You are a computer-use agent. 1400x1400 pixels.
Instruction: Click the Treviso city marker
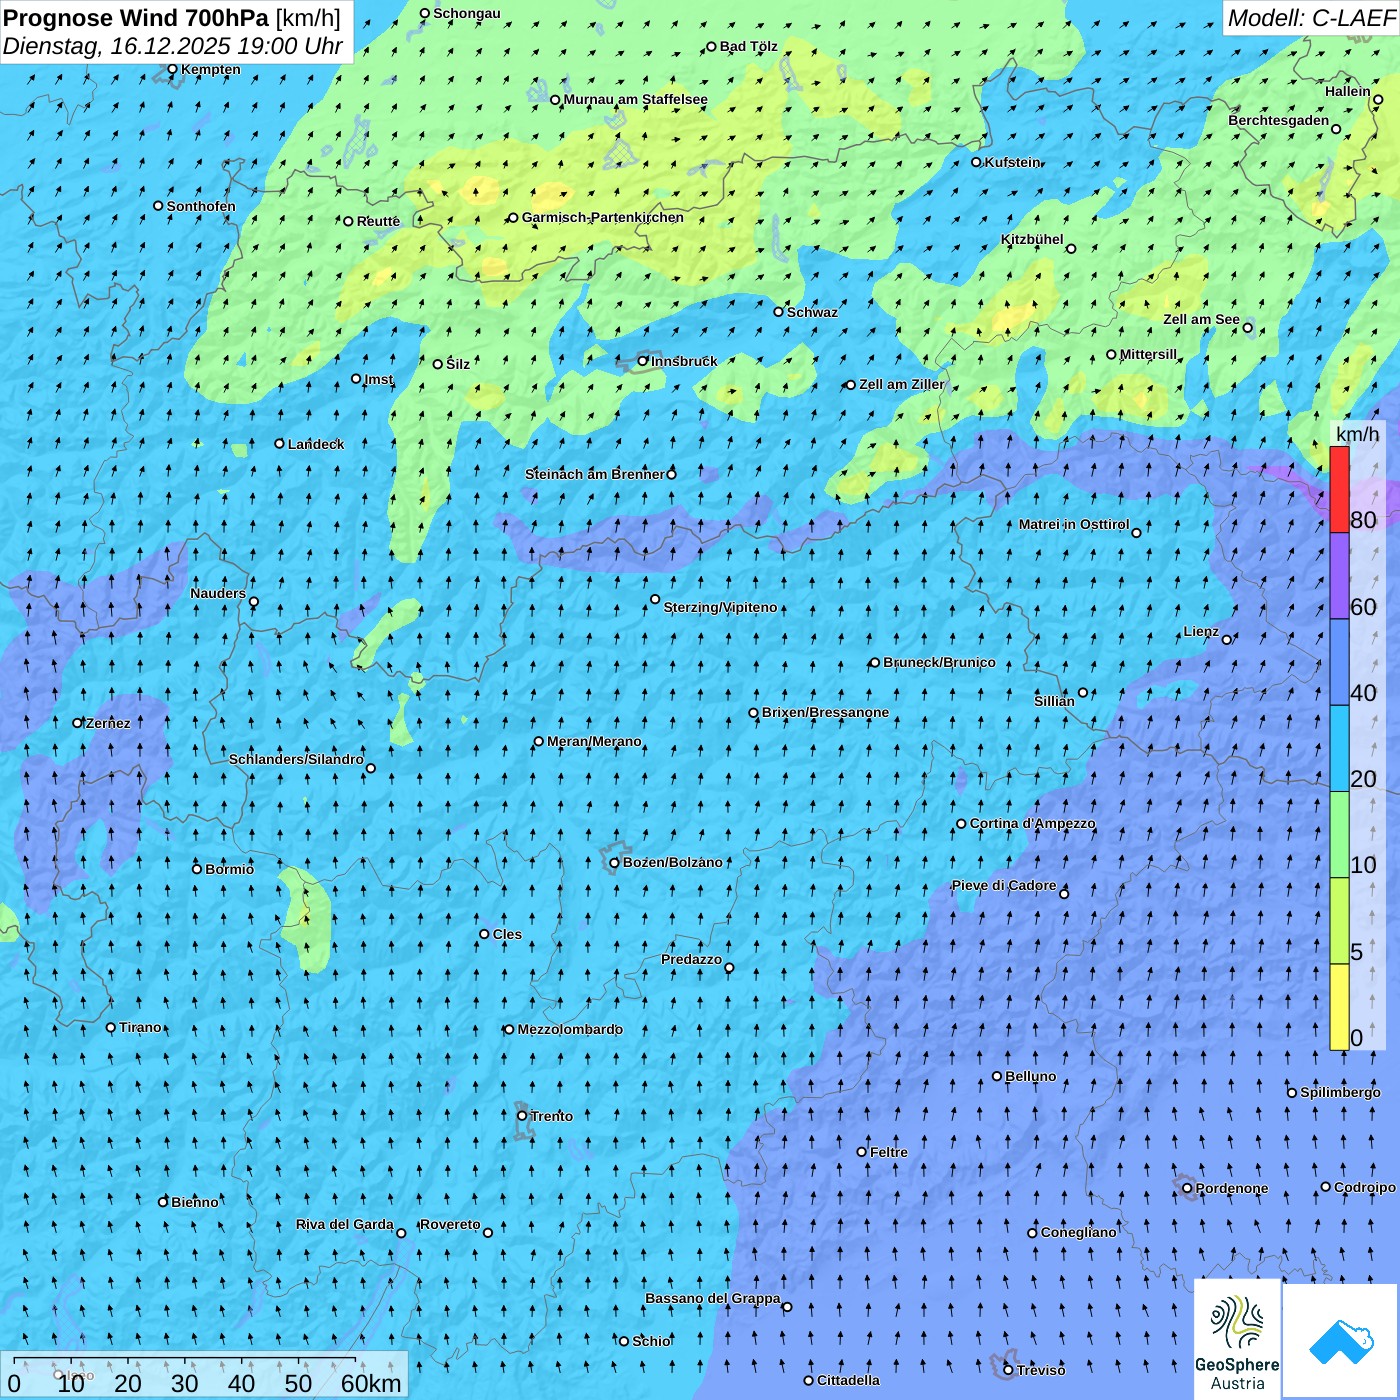click(x=1008, y=1370)
